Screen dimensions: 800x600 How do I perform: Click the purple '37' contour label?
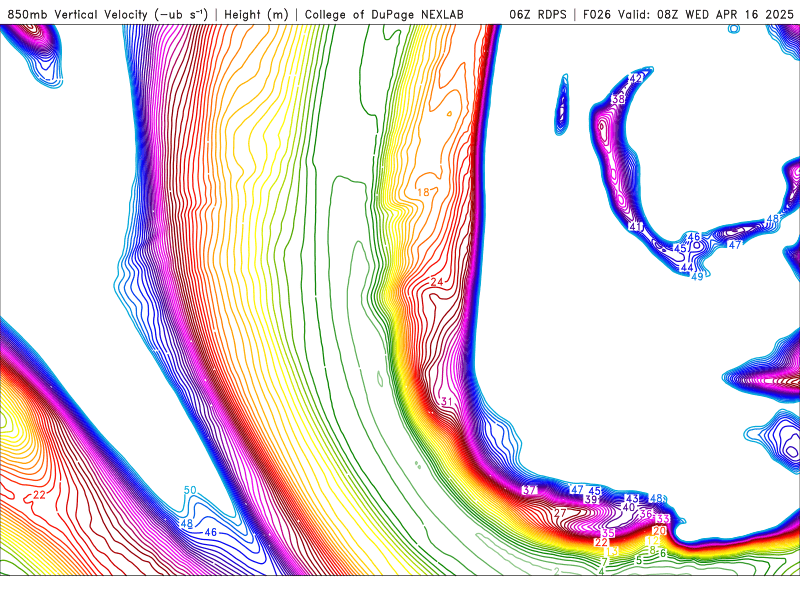point(530,490)
